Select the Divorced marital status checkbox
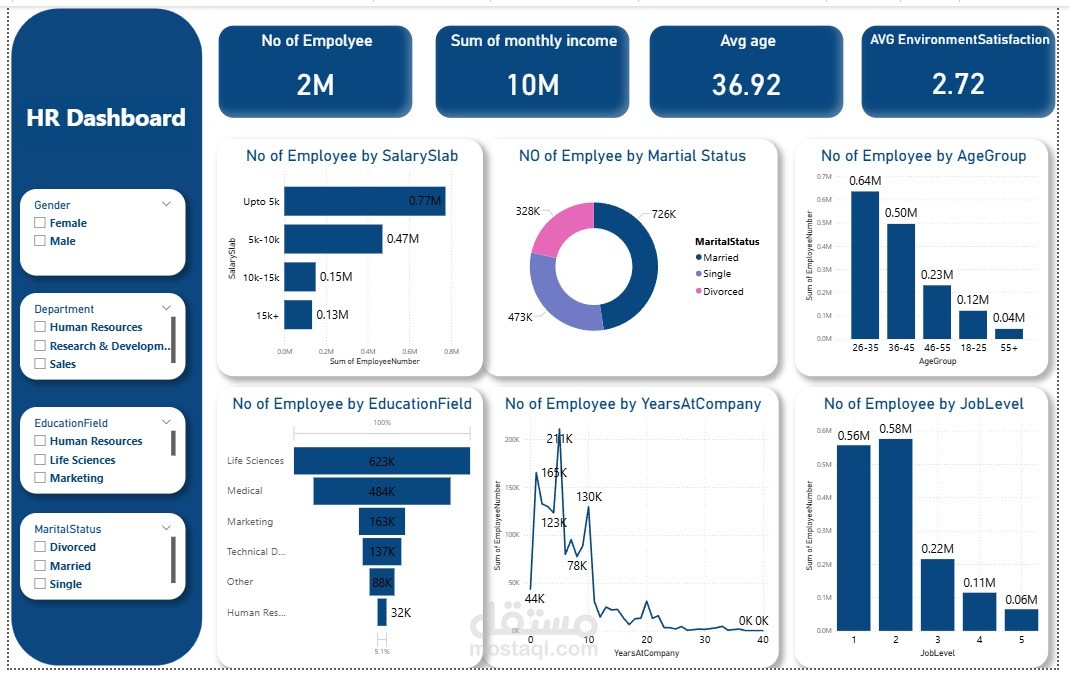The height and width of the screenshot is (673, 1069). [39, 546]
